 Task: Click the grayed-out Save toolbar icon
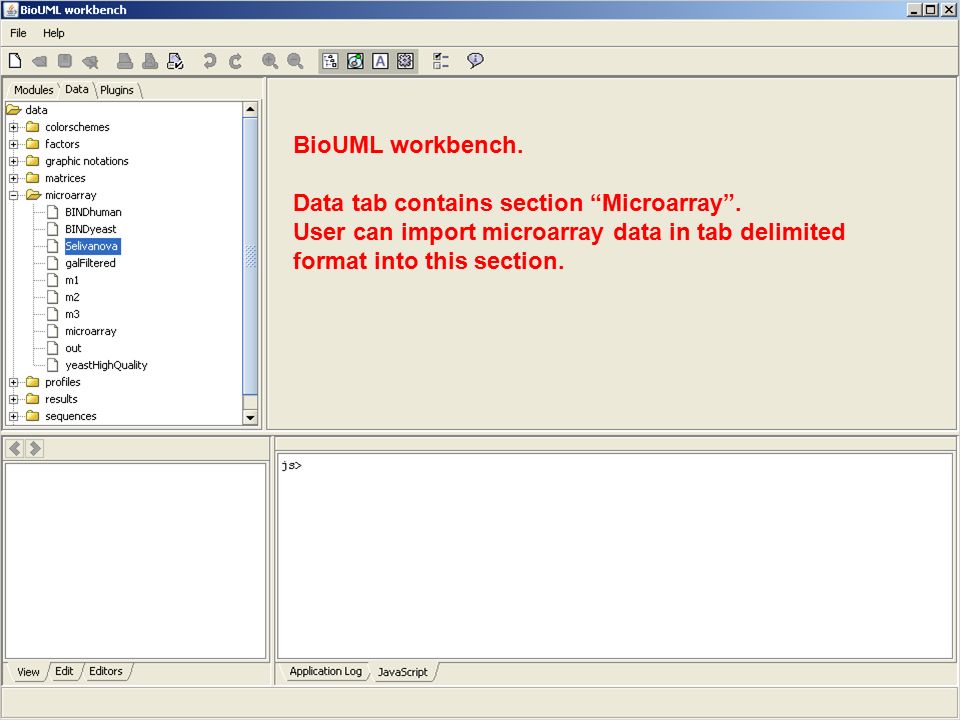[x=65, y=61]
